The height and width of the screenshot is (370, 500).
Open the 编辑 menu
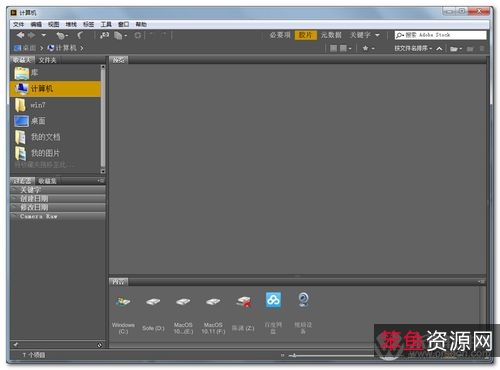[x=36, y=24]
